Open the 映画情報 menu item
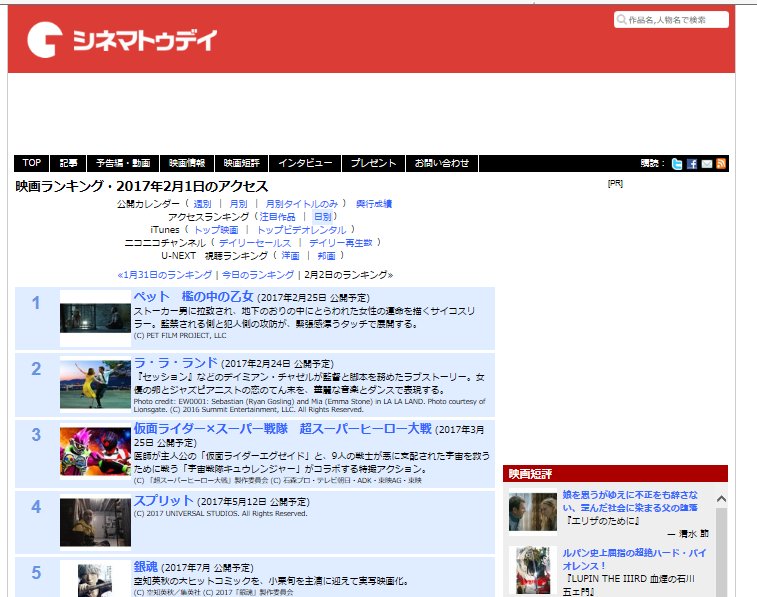757x597 pixels. click(187, 163)
